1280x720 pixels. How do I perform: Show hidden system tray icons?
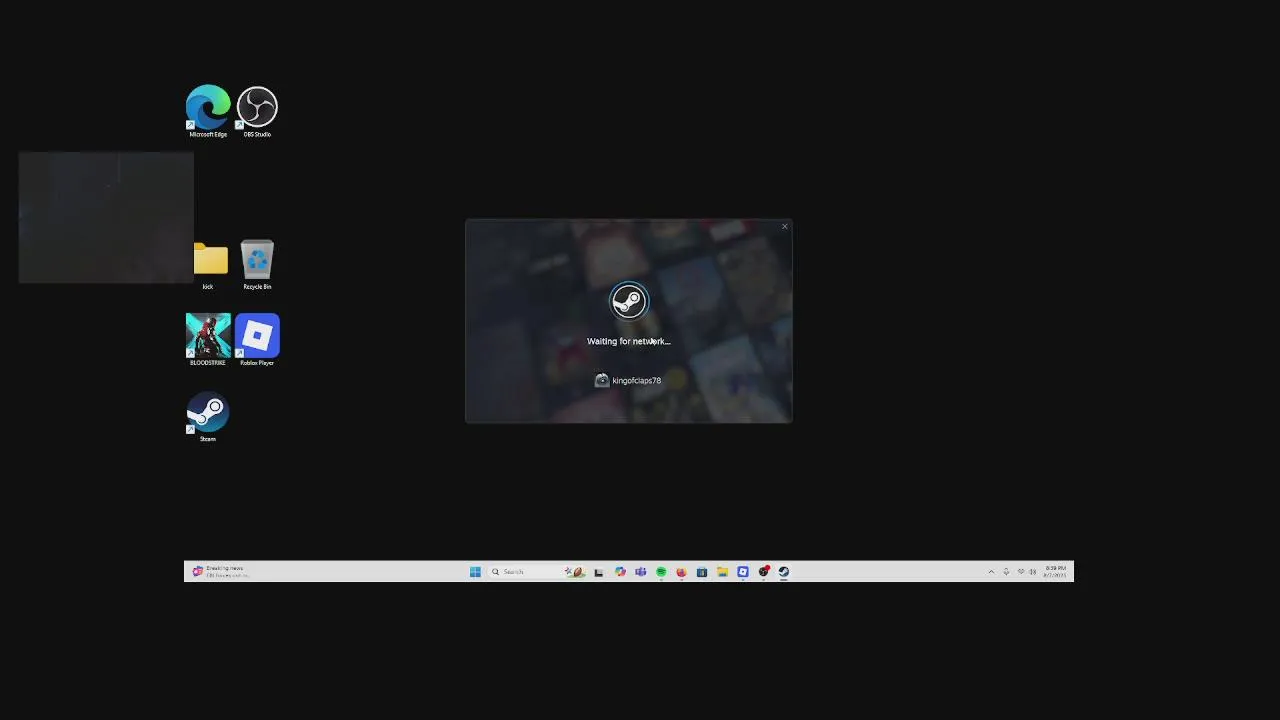coord(991,572)
